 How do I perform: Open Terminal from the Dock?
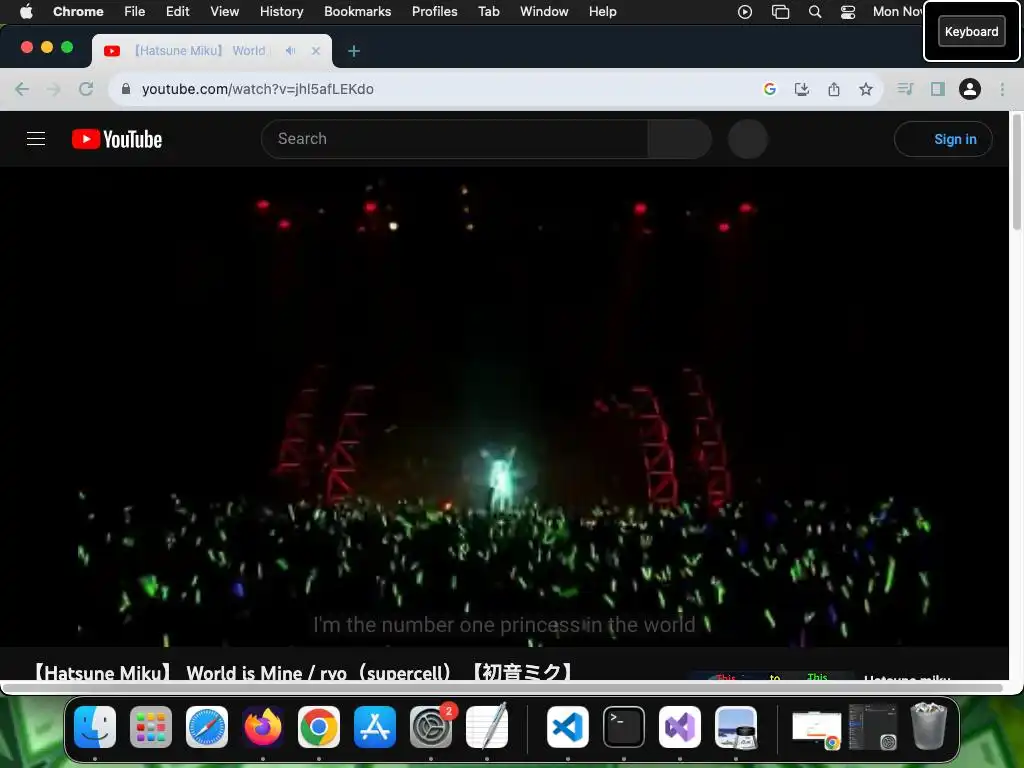coord(624,727)
